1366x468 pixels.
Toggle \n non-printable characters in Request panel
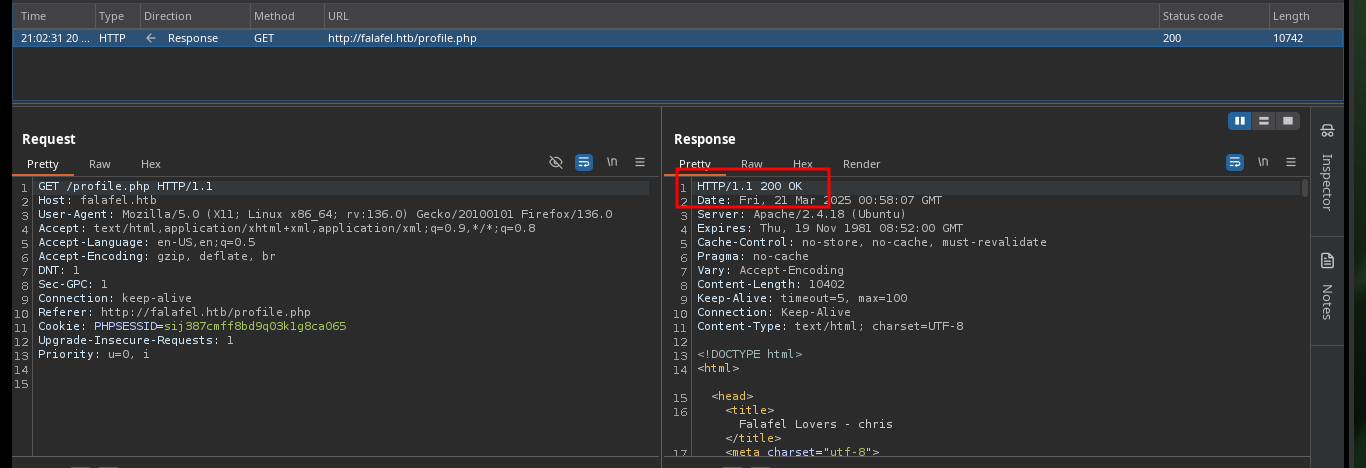click(612, 162)
